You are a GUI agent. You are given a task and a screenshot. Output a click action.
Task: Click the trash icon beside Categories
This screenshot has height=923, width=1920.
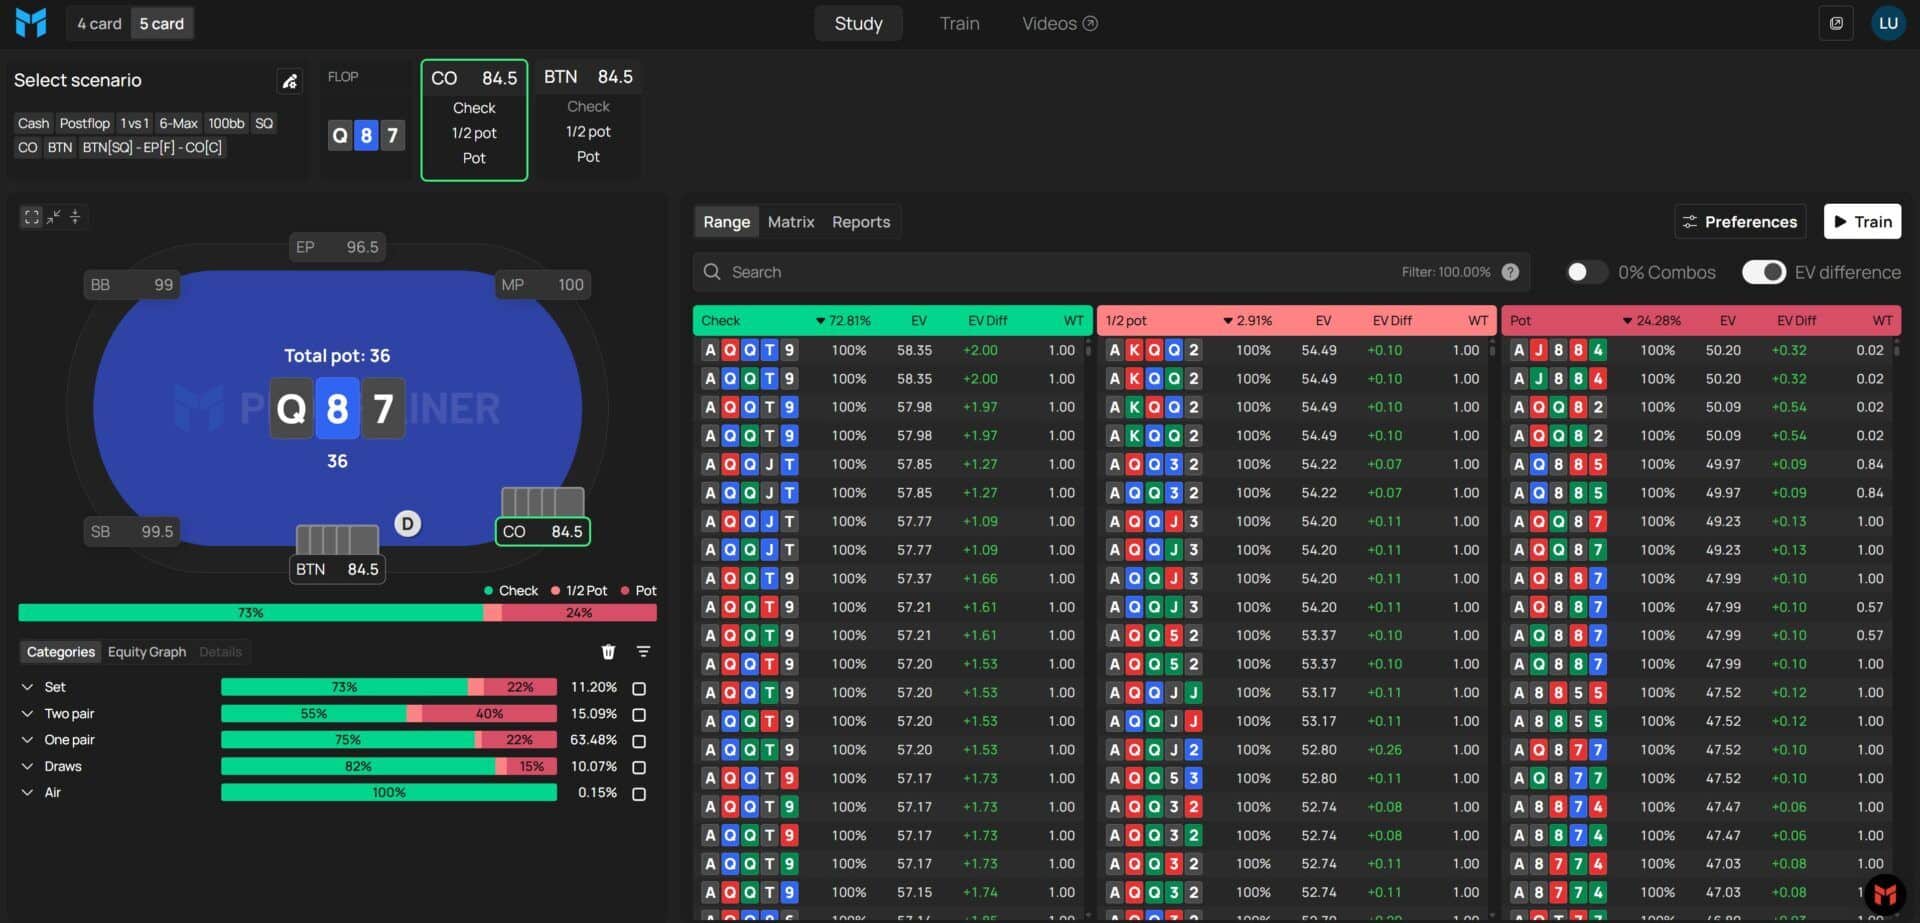(608, 652)
